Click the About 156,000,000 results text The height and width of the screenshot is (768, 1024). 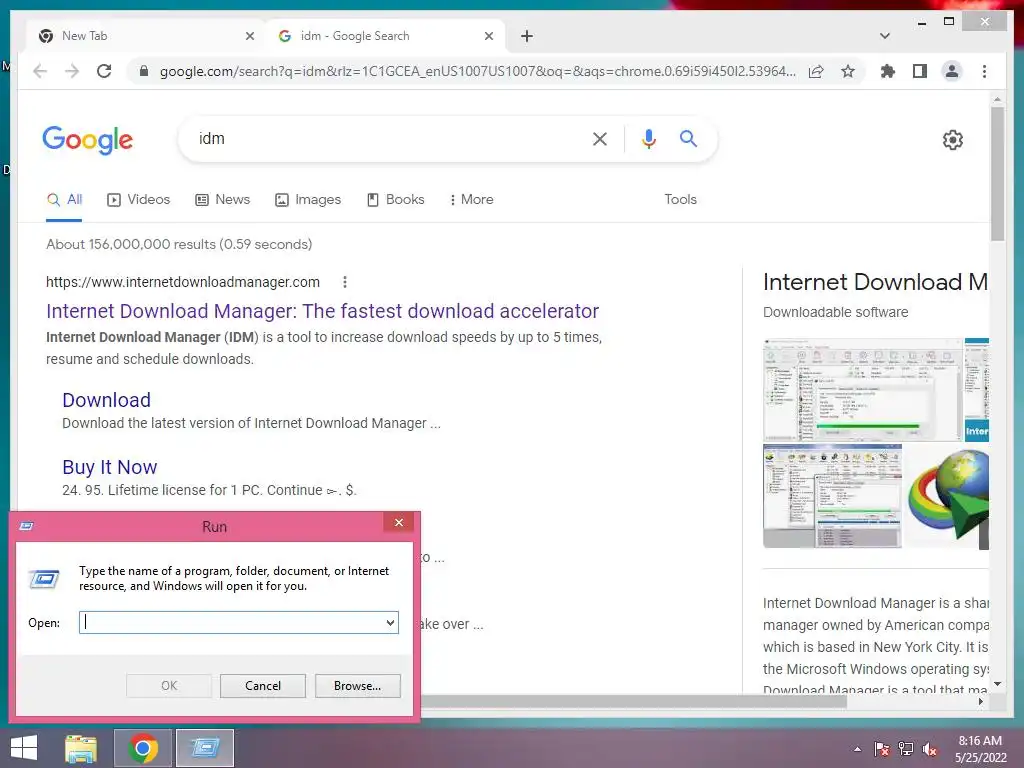[x=179, y=244]
